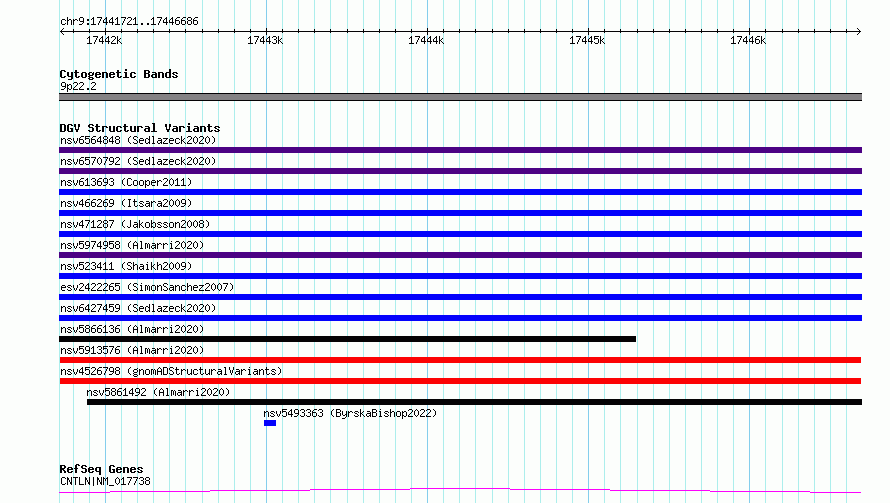Click the RefSeq Genes track title
Screen dimensions: 890x503
(x=101, y=469)
